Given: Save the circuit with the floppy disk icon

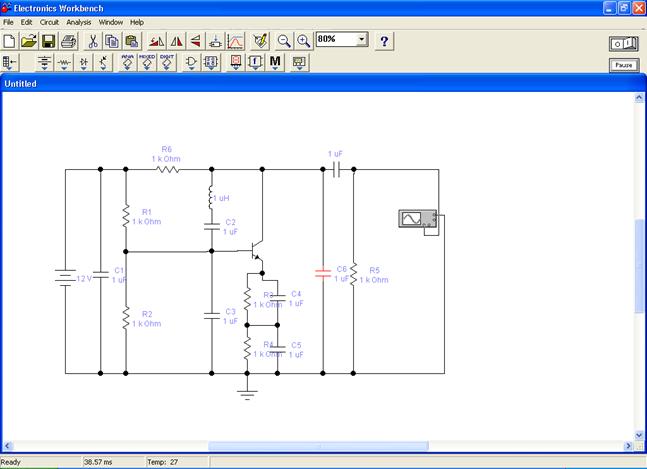Looking at the screenshot, I should (x=48, y=41).
